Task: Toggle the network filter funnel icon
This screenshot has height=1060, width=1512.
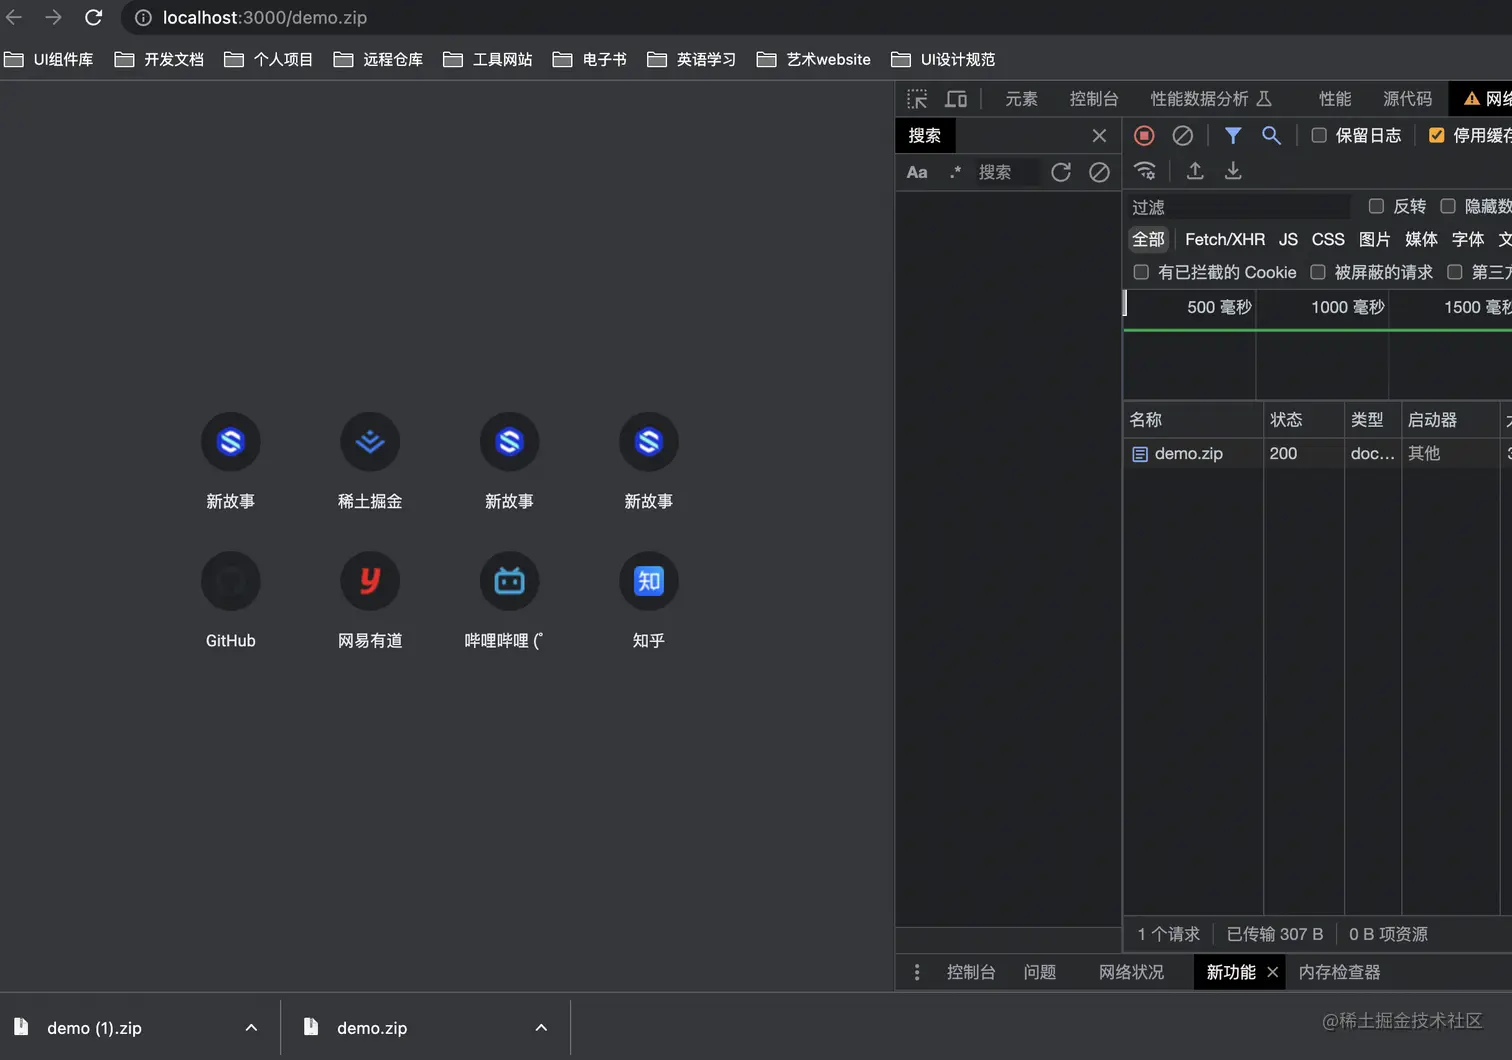Action: pyautogui.click(x=1233, y=135)
